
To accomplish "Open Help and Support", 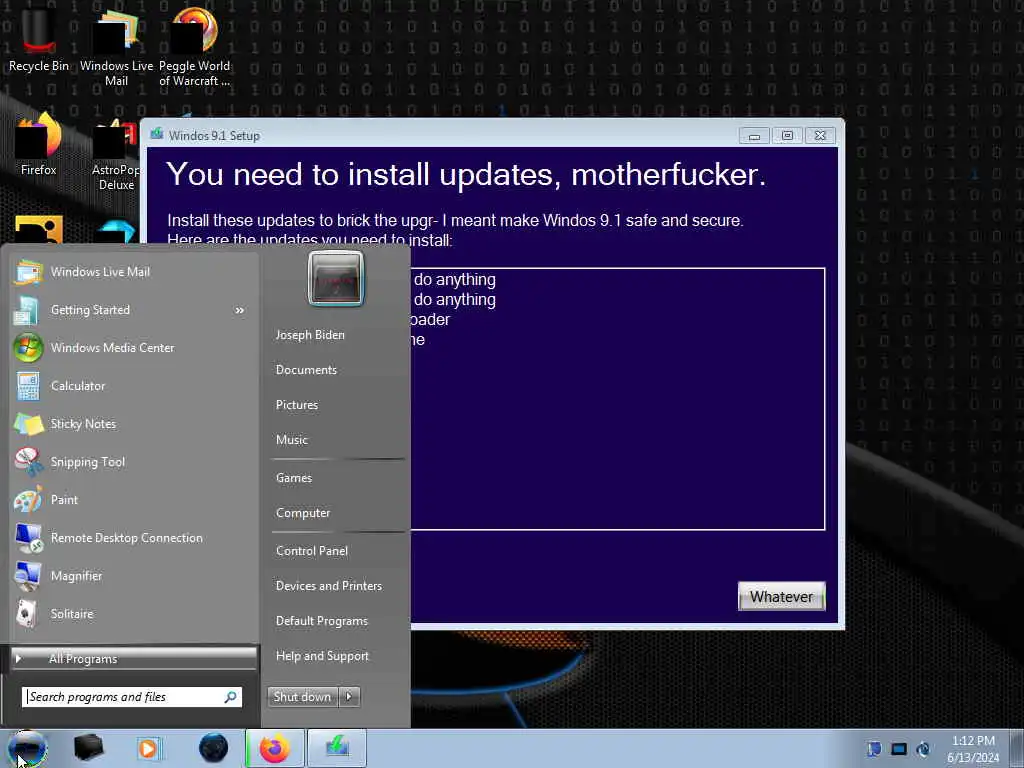I will [322, 656].
